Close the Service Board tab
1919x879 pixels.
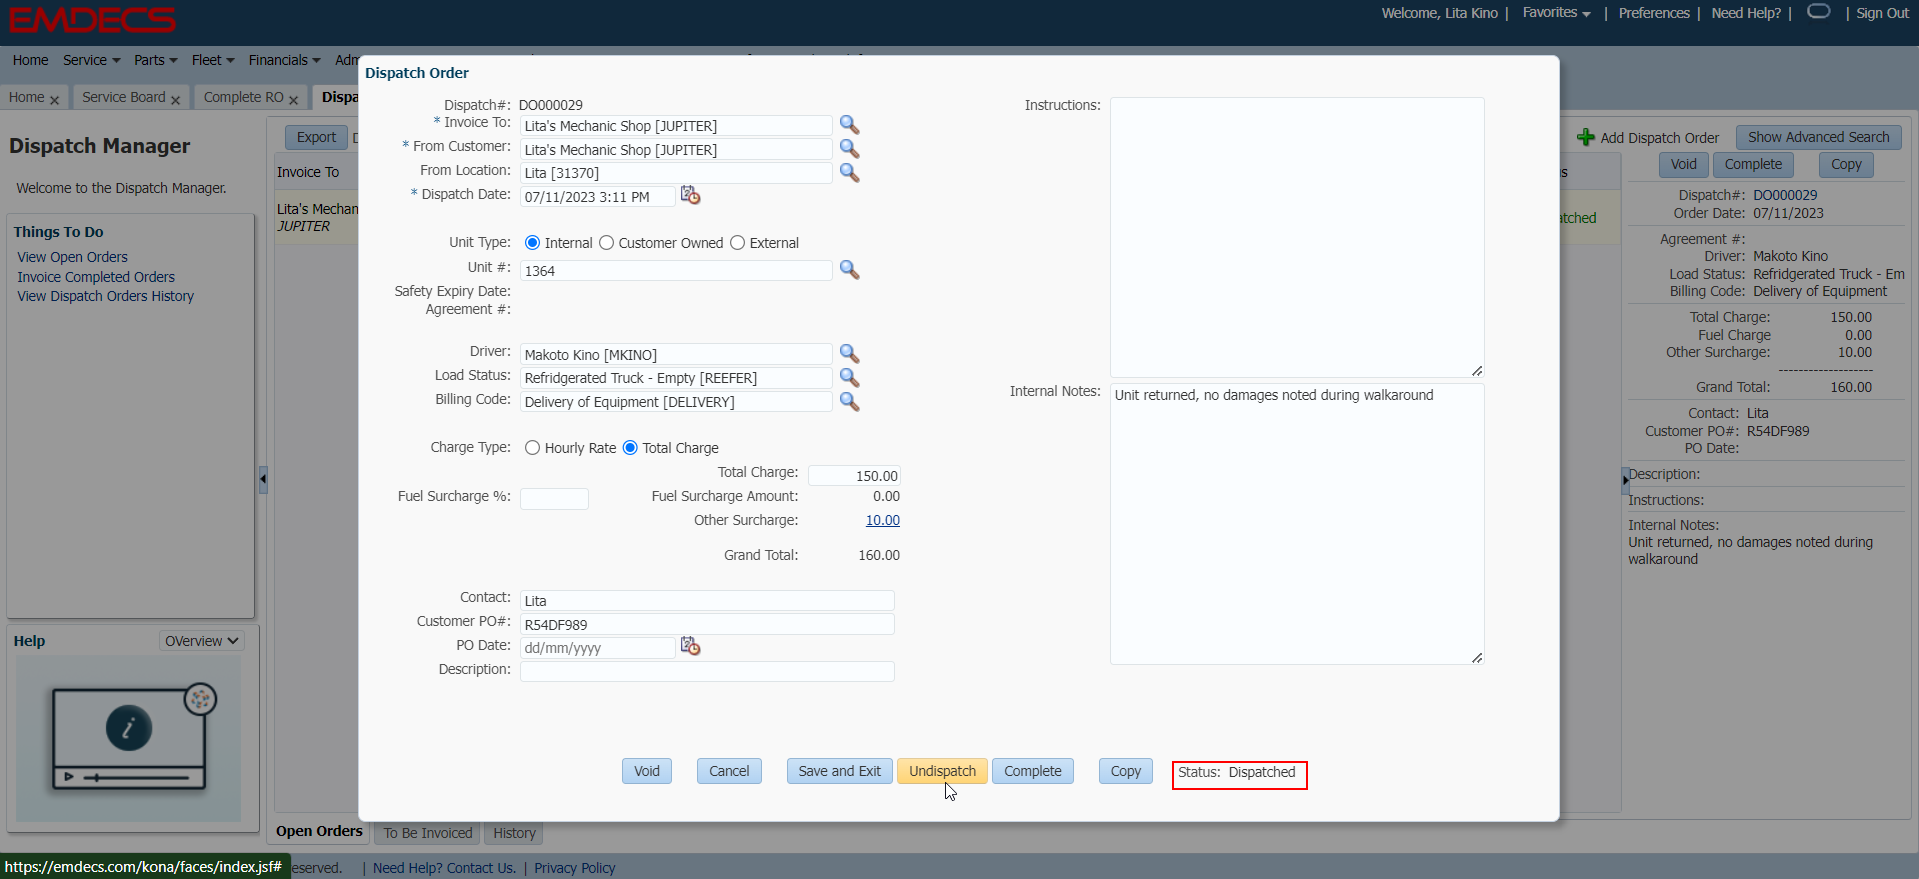point(175,100)
